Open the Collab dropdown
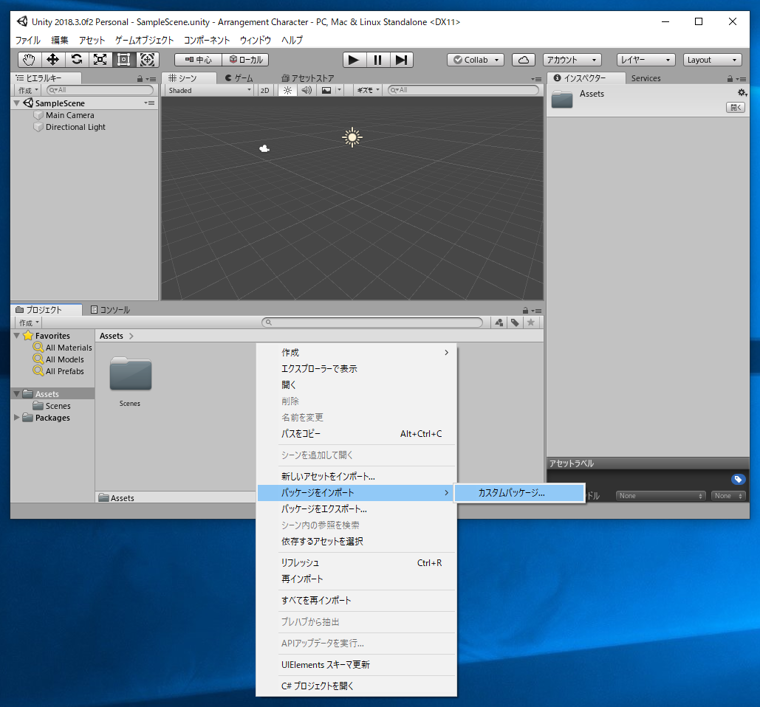Viewport: 760px width, 707px height. coord(475,60)
